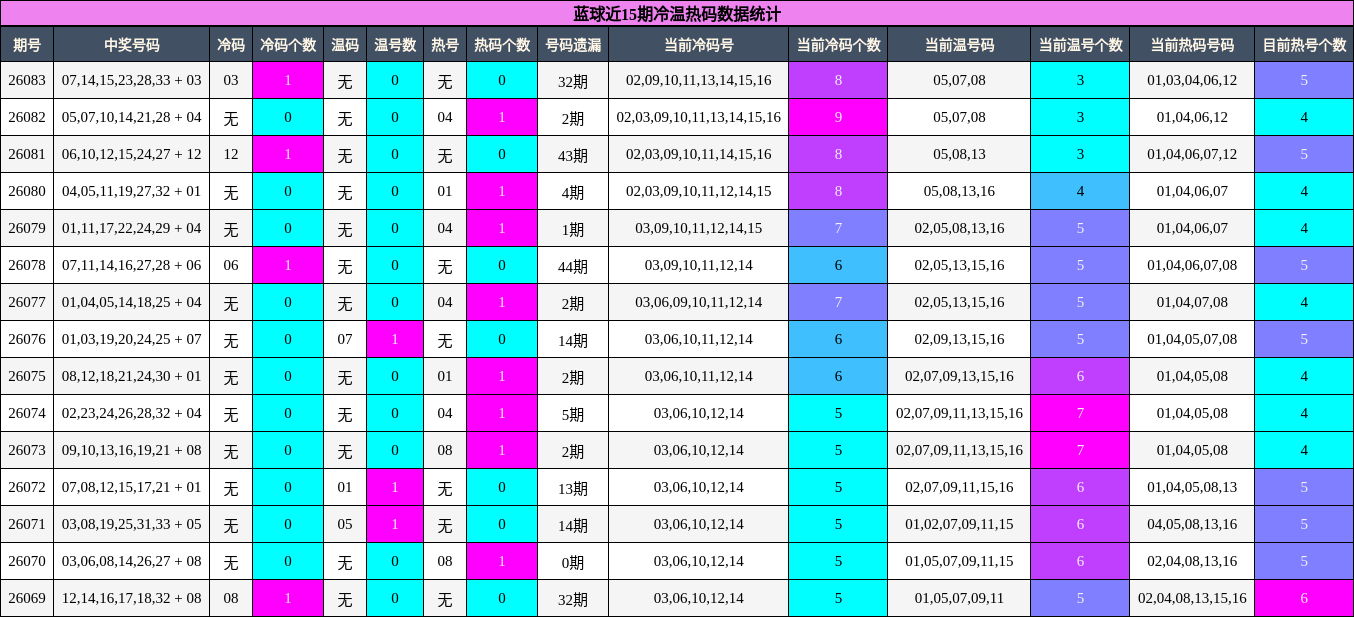Viewport: 1354px width, 617px height.
Task: Select period number 26077
Action: [27, 302]
